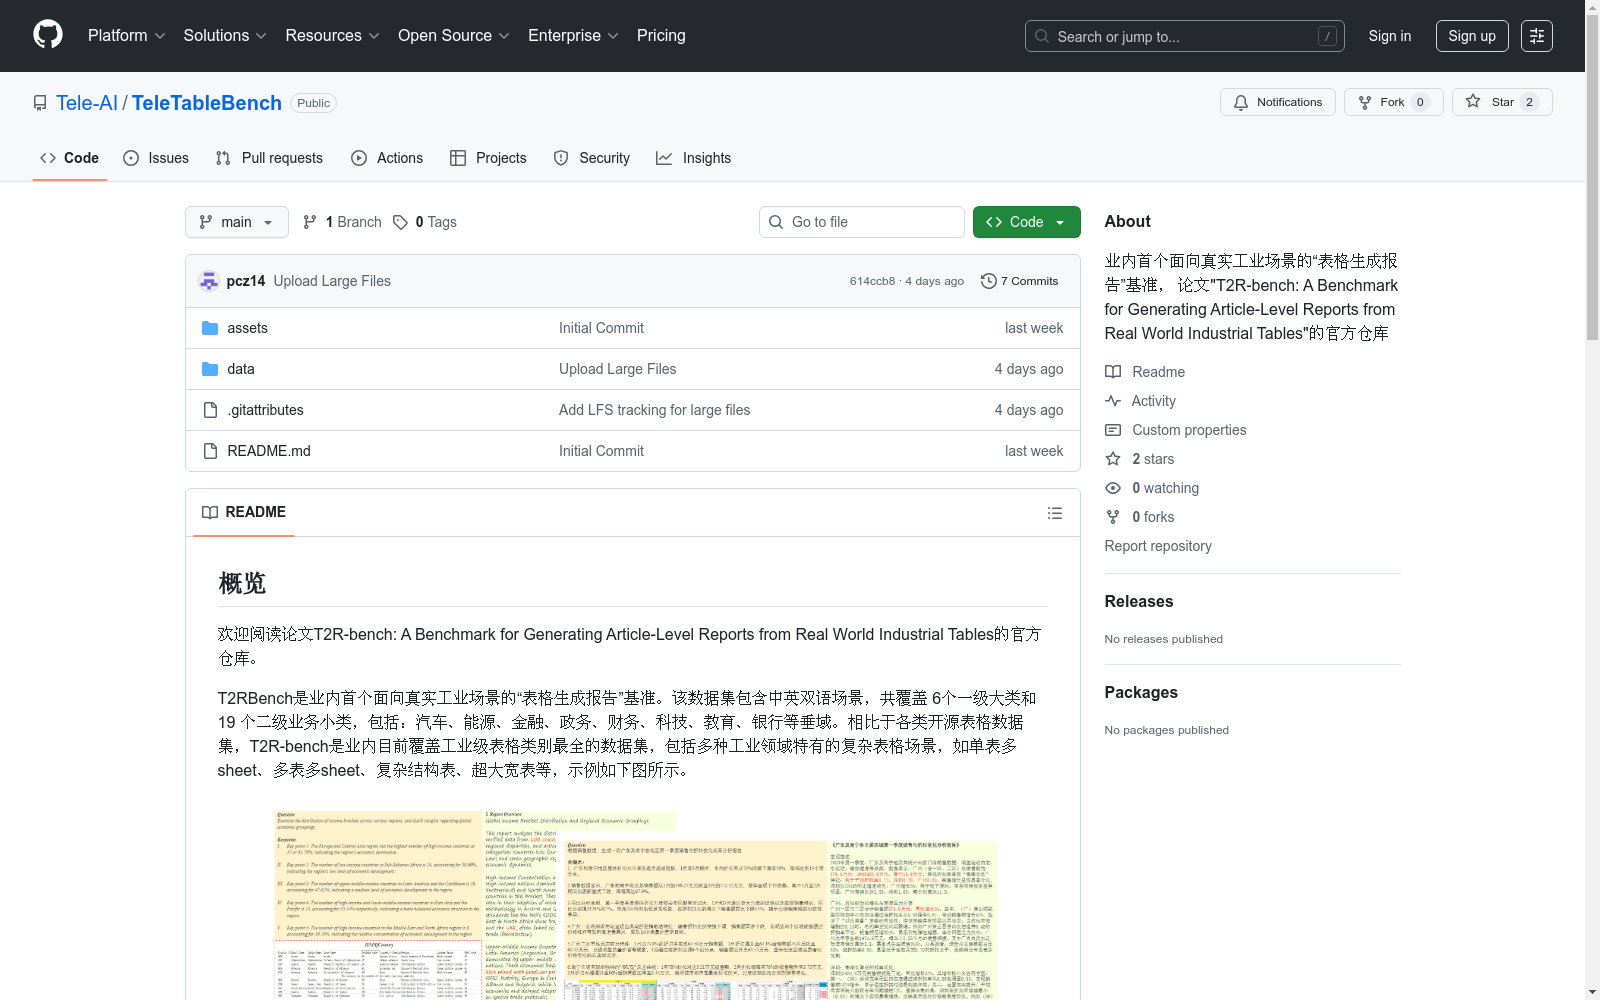The image size is (1600, 1000).
Task: Click the README.md file icon
Action: [x=210, y=451]
